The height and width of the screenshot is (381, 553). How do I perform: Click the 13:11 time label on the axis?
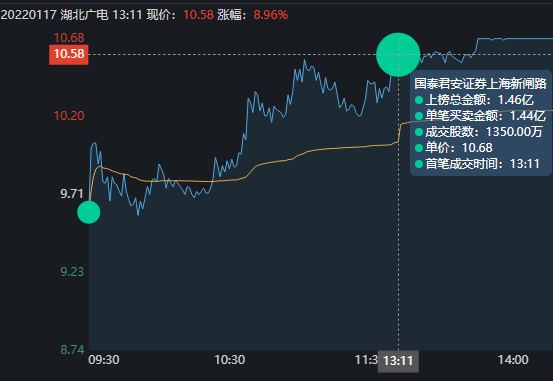pos(398,361)
